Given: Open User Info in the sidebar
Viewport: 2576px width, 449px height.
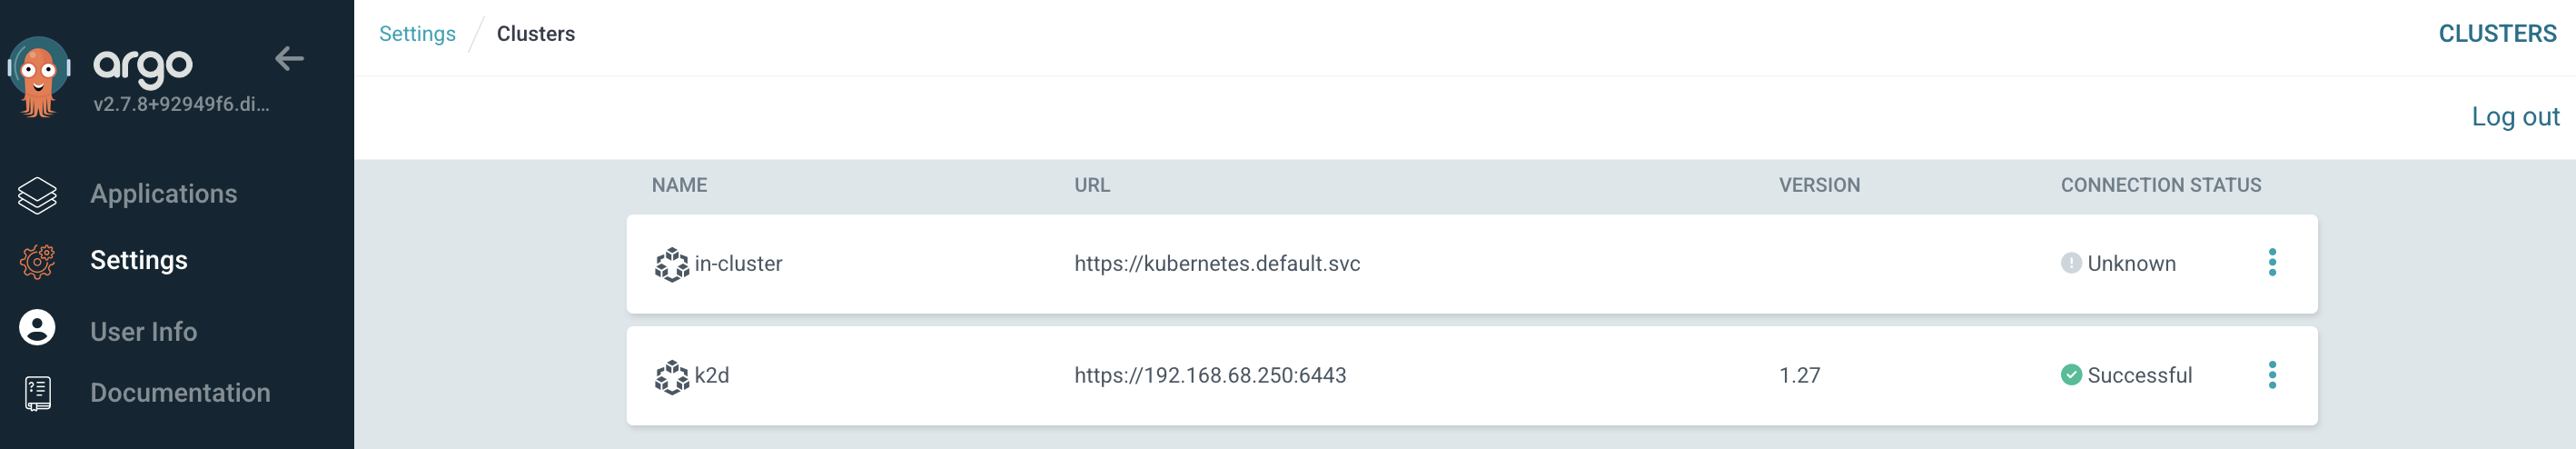Looking at the screenshot, I should (144, 331).
